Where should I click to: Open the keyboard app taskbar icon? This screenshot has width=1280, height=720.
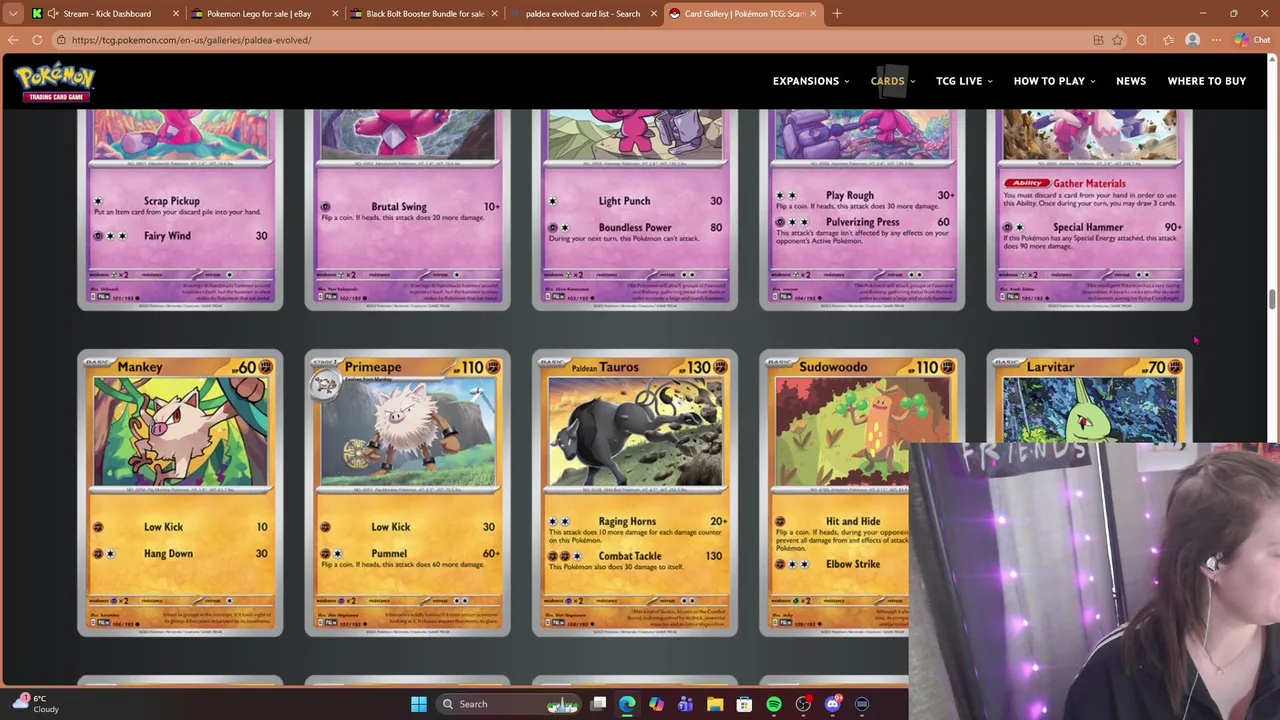[x=862, y=704]
